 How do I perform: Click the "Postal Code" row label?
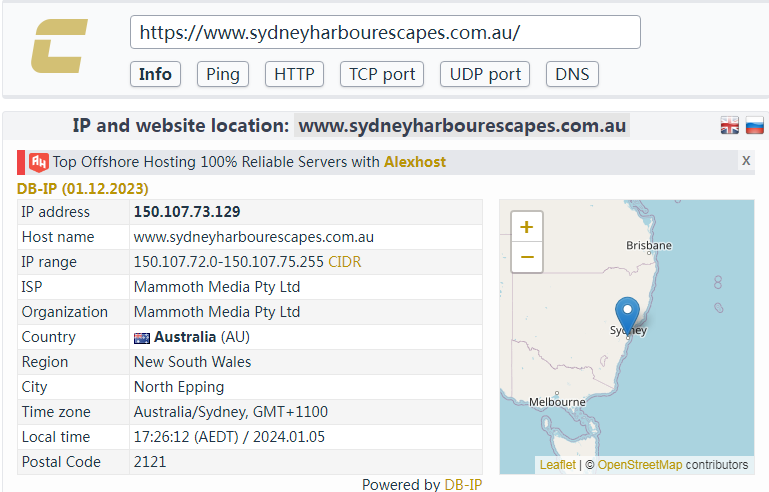61,462
